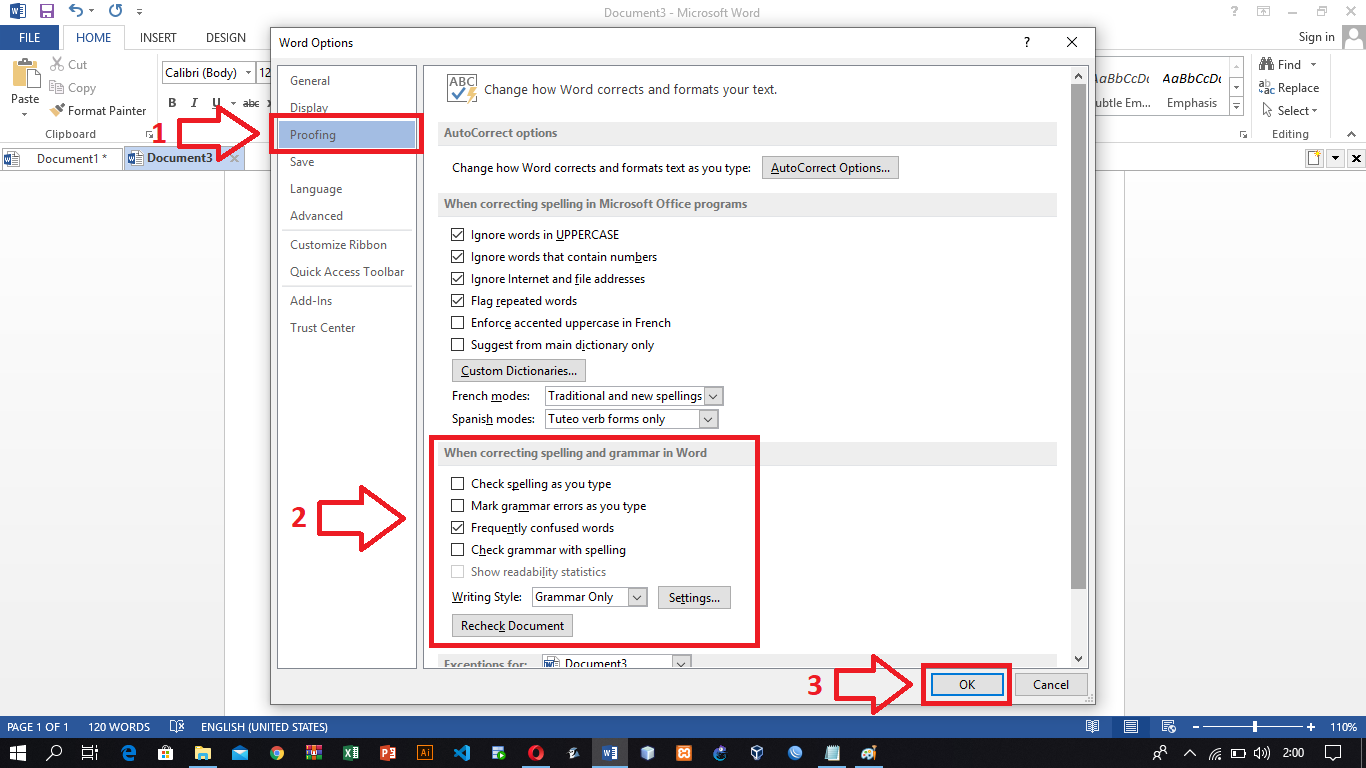The height and width of the screenshot is (768, 1366).
Task: Click the Word Options vertical scrollbar
Action: (x=1078, y=336)
